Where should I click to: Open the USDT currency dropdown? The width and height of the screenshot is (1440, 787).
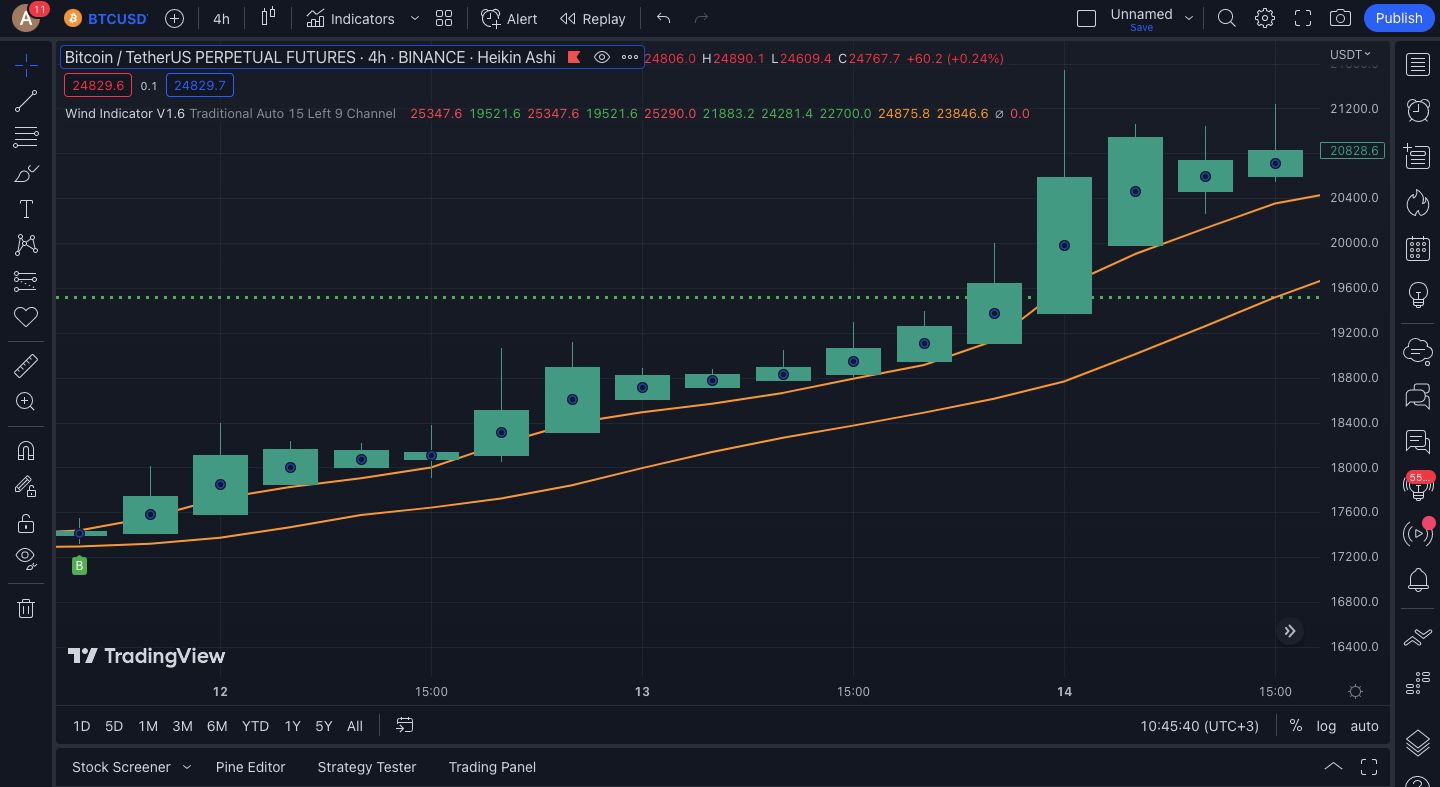tap(1349, 54)
